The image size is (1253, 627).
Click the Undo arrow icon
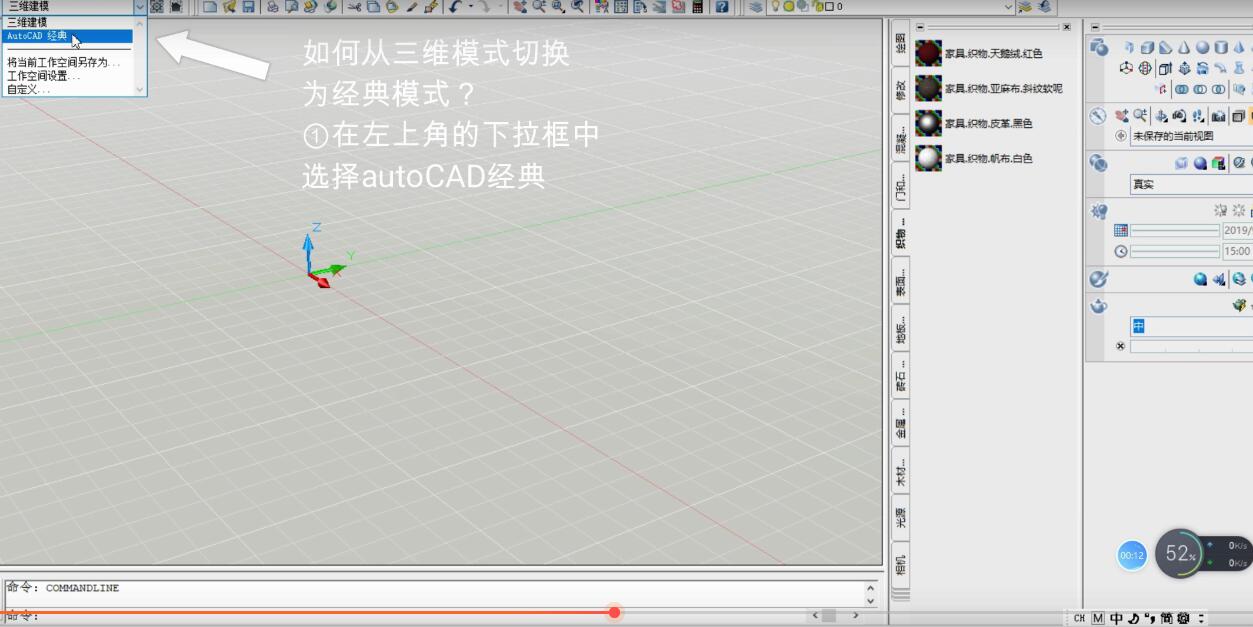point(453,7)
